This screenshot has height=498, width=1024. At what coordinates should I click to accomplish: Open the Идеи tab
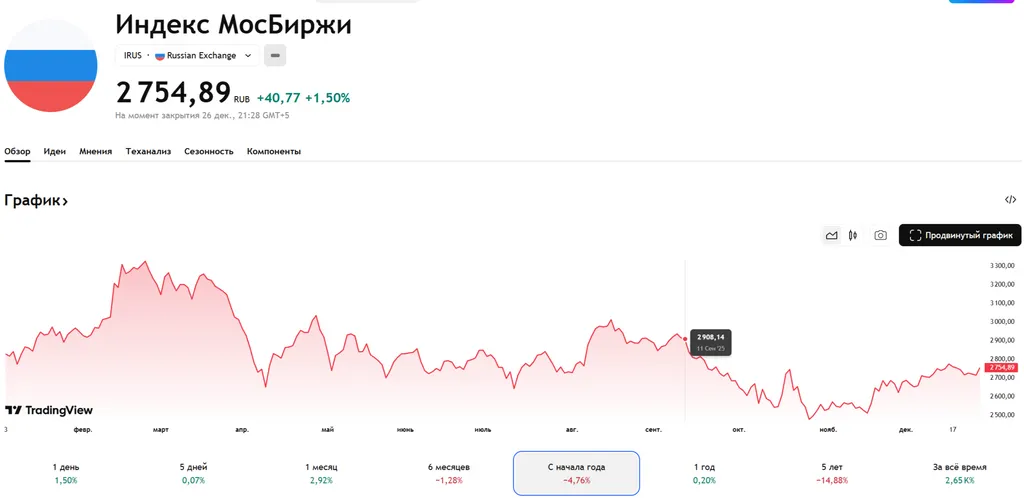(x=55, y=151)
